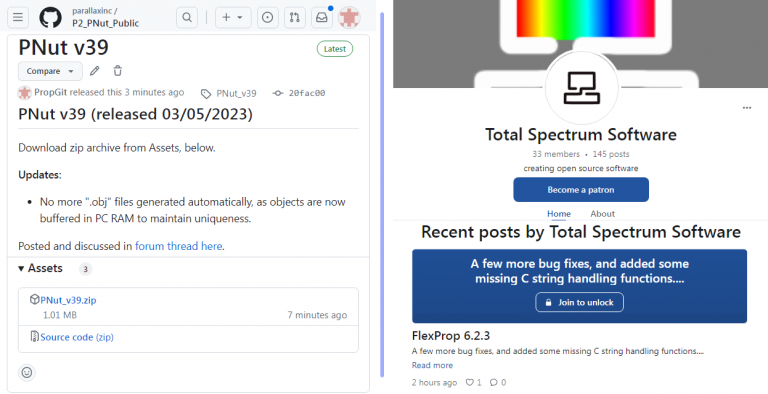Open commit 20fac00 link
Image resolution: width=768 pixels, height=394 pixels.
tap(307, 93)
